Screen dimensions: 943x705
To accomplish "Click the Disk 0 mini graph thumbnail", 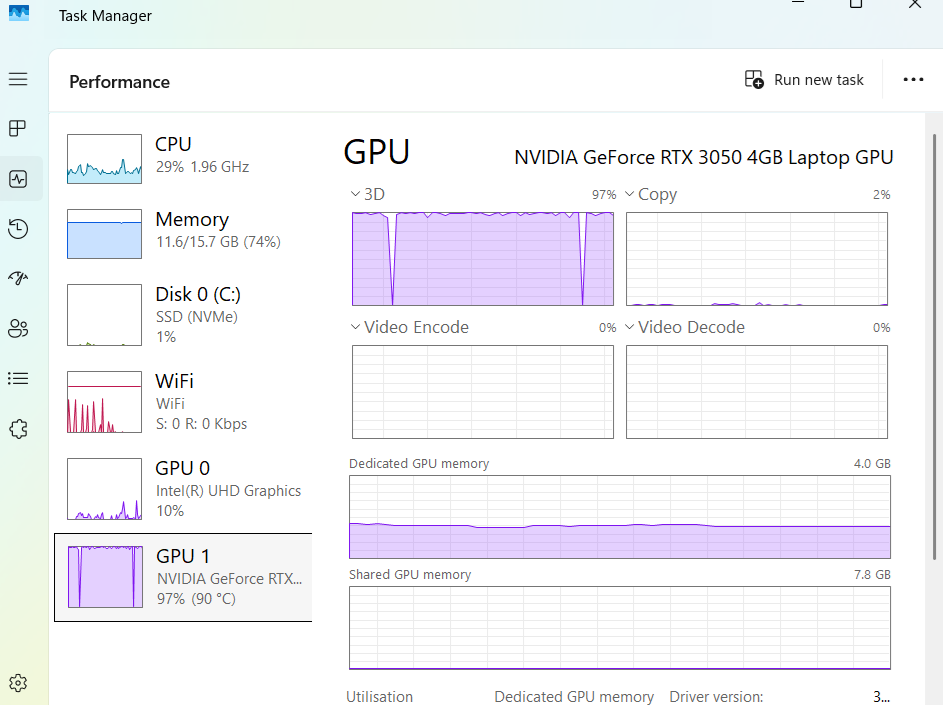I will (x=105, y=315).
